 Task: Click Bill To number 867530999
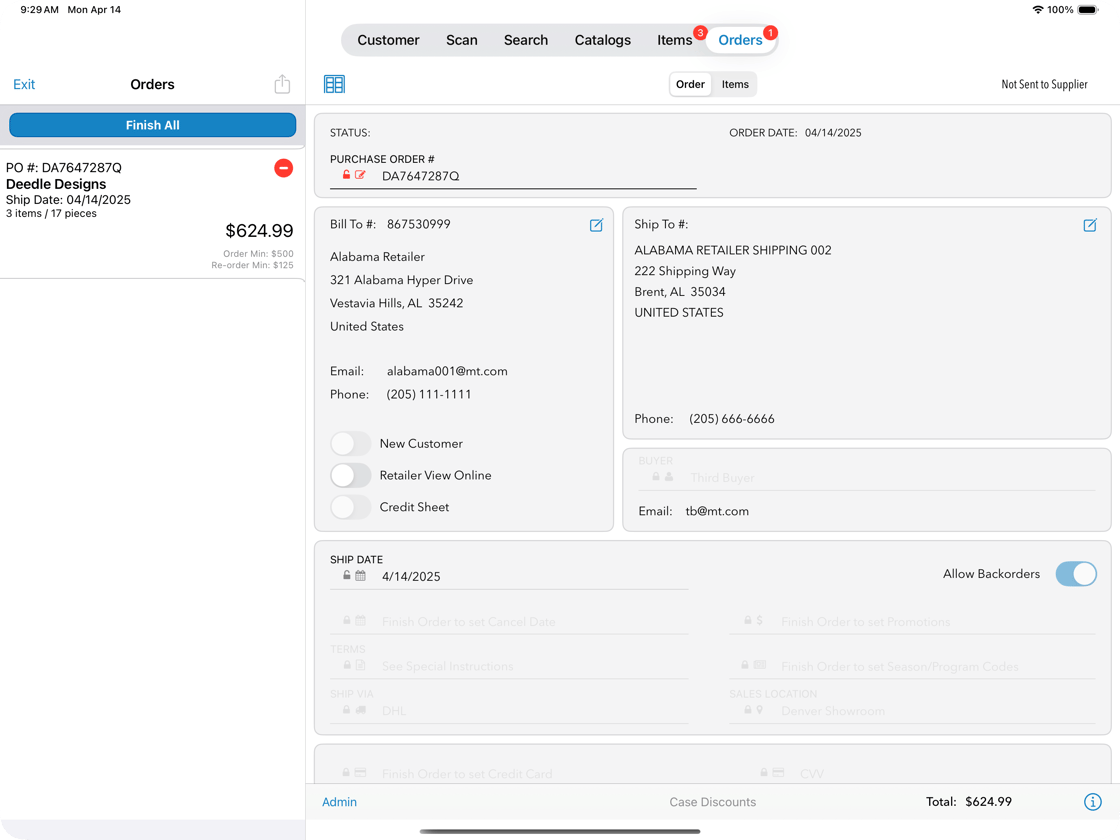tap(419, 224)
